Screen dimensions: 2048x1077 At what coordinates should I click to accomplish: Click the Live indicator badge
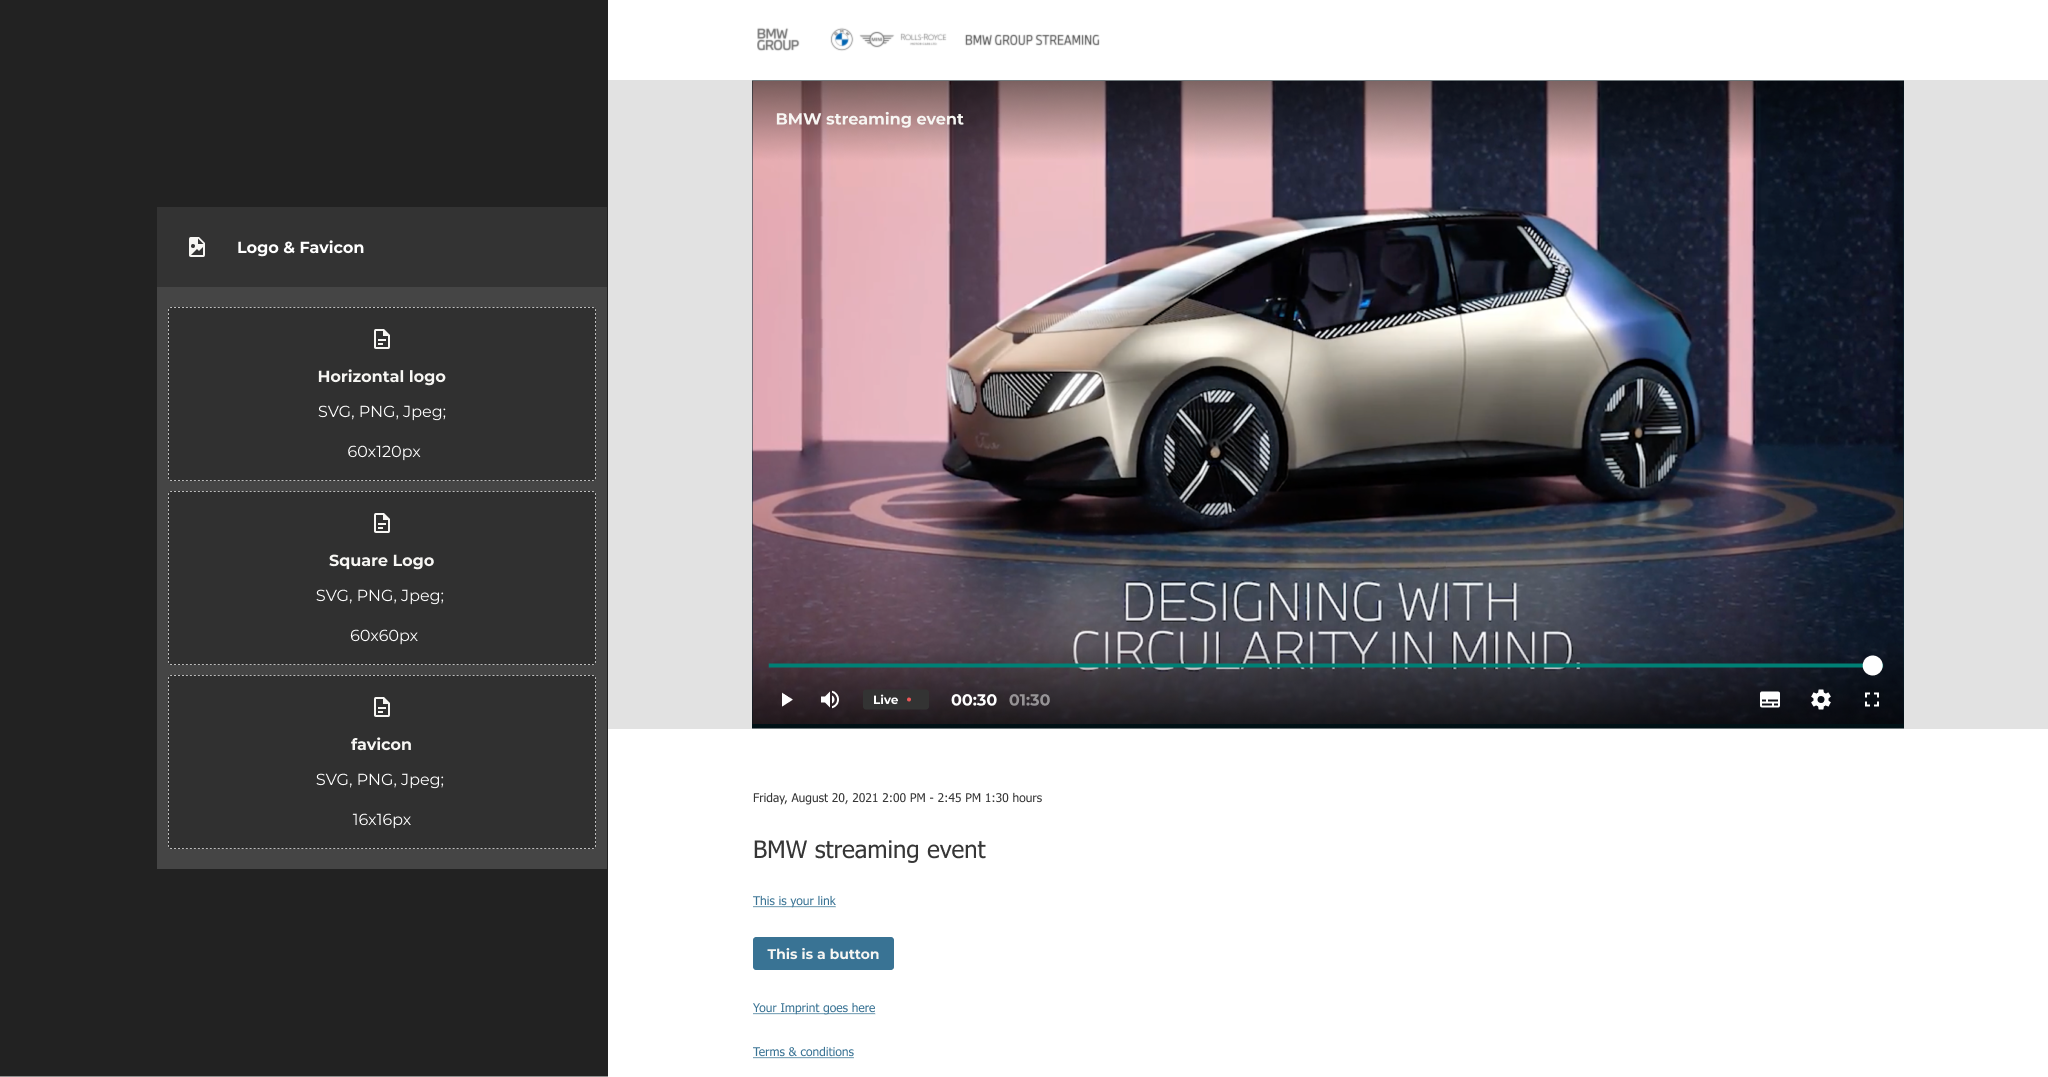coord(895,700)
